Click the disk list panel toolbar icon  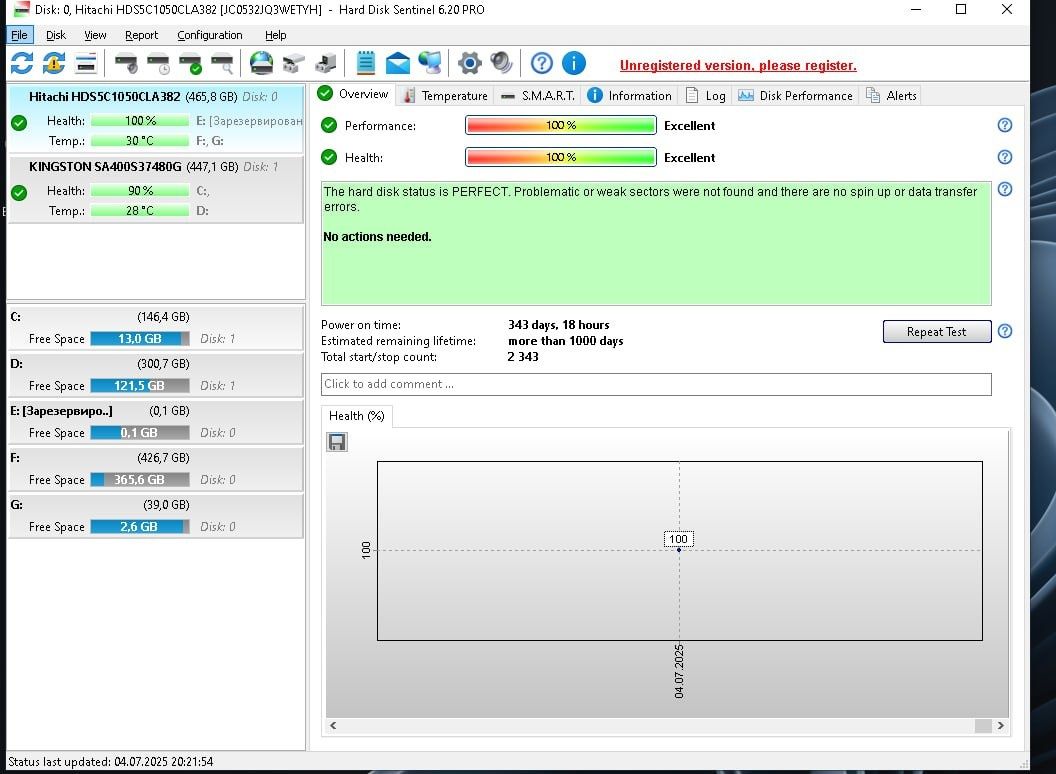coord(86,64)
